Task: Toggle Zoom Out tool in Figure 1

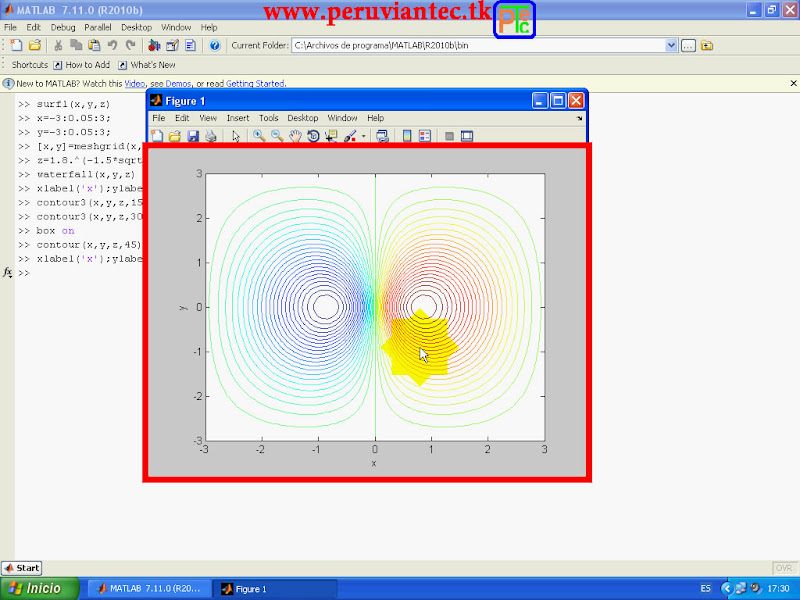Action: [x=277, y=136]
